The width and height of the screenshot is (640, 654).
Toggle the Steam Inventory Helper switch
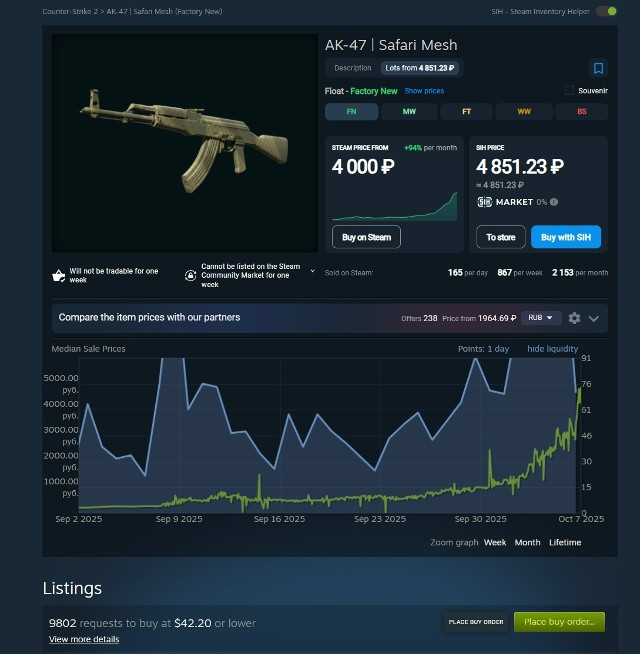pos(607,11)
